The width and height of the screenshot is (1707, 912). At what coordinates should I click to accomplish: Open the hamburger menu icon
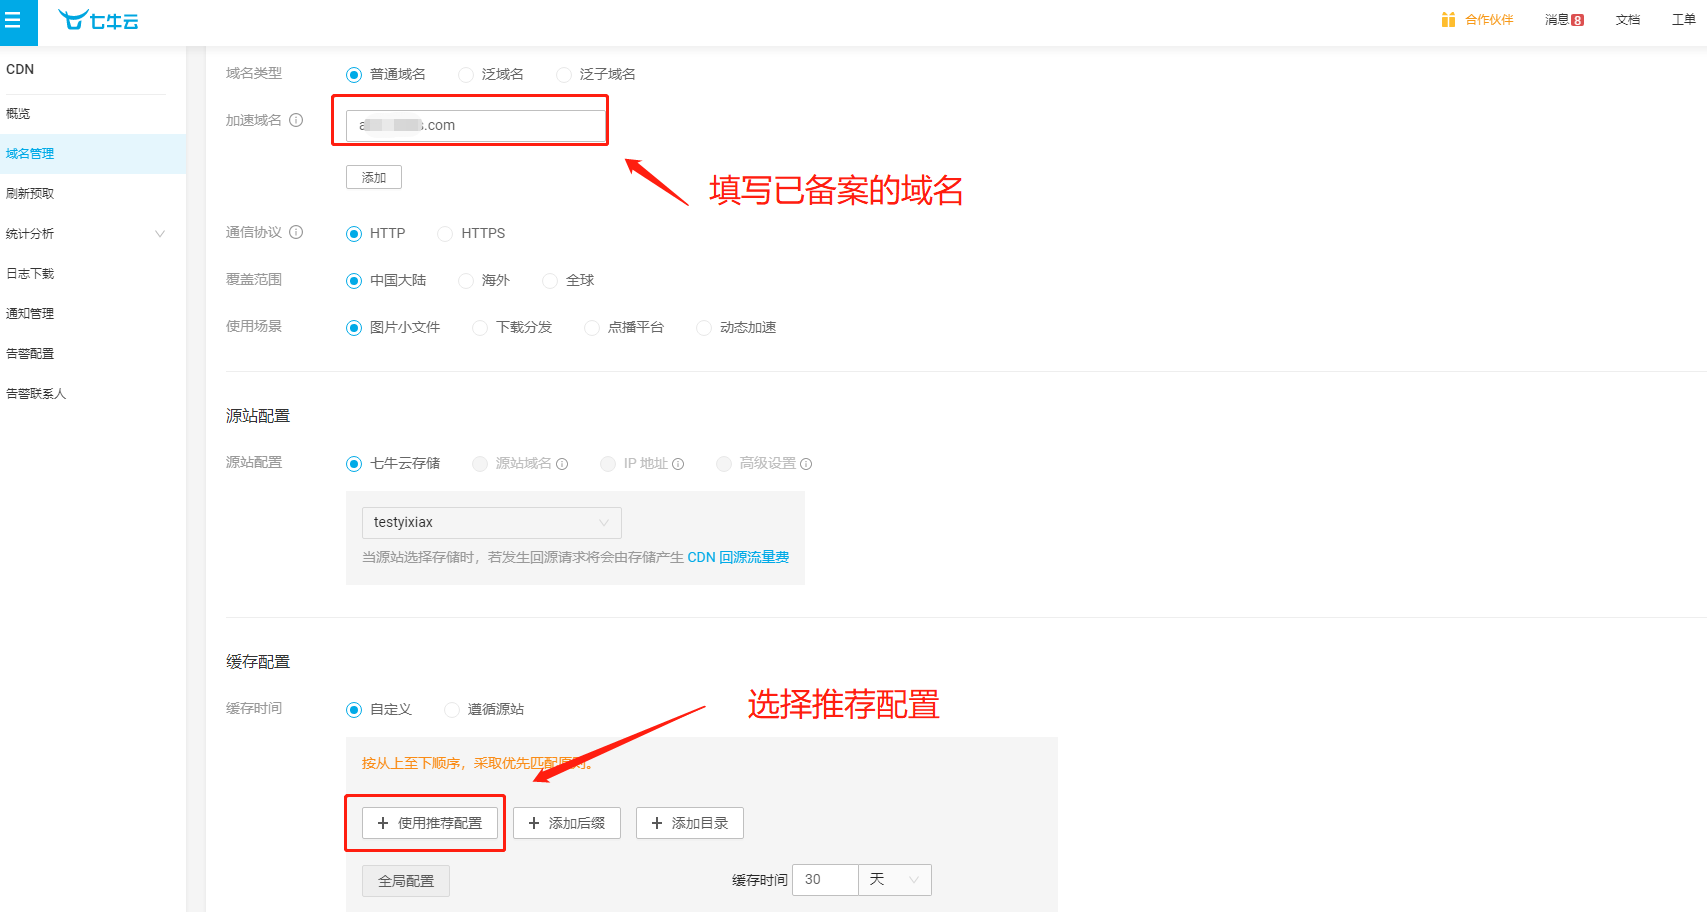click(13, 20)
